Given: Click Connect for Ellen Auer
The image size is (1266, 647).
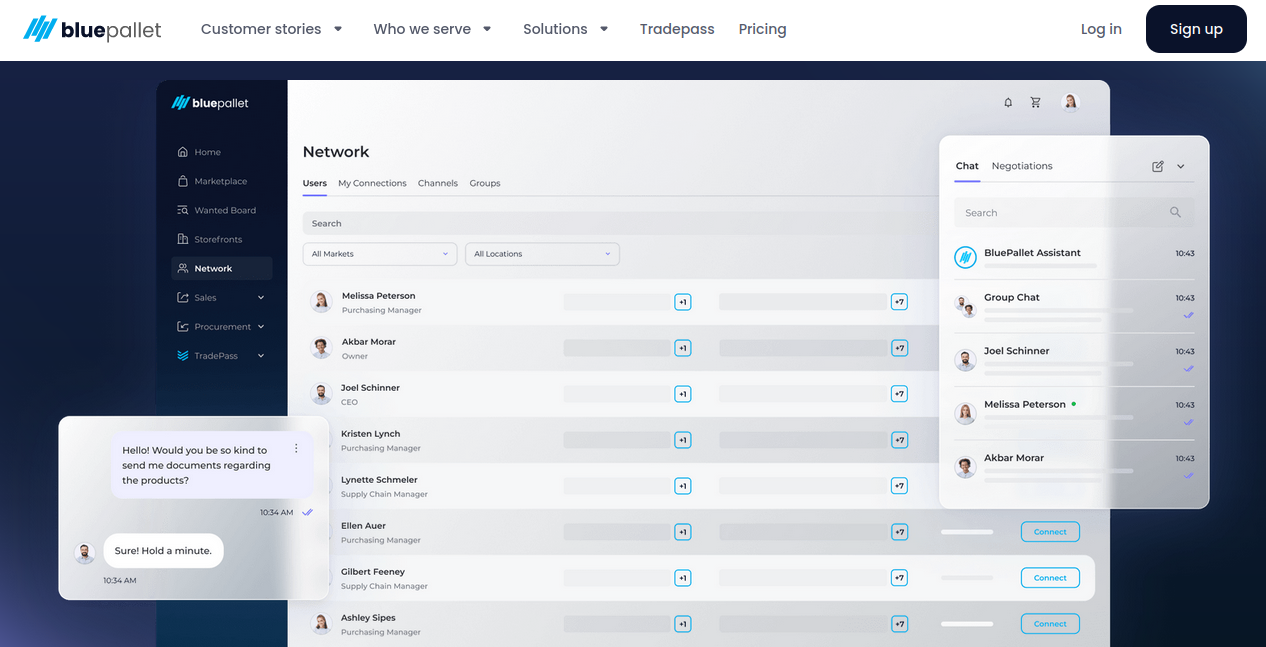Looking at the screenshot, I should [1050, 531].
